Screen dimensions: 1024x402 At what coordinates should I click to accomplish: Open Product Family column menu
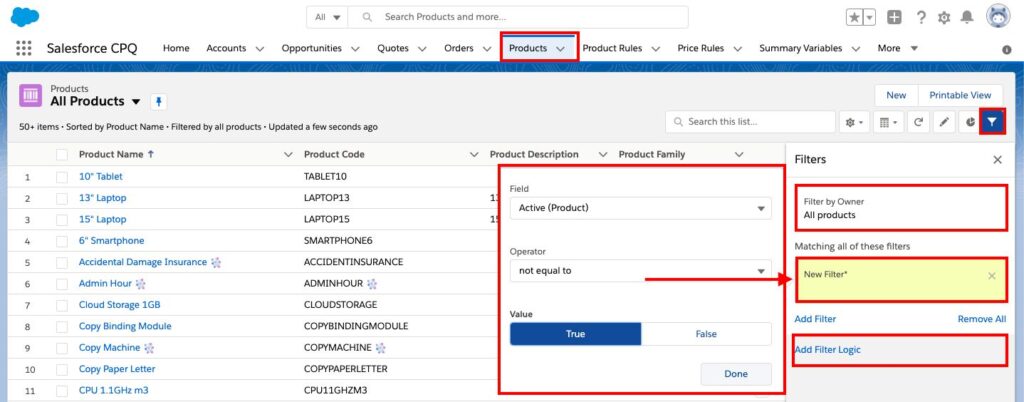click(739, 155)
